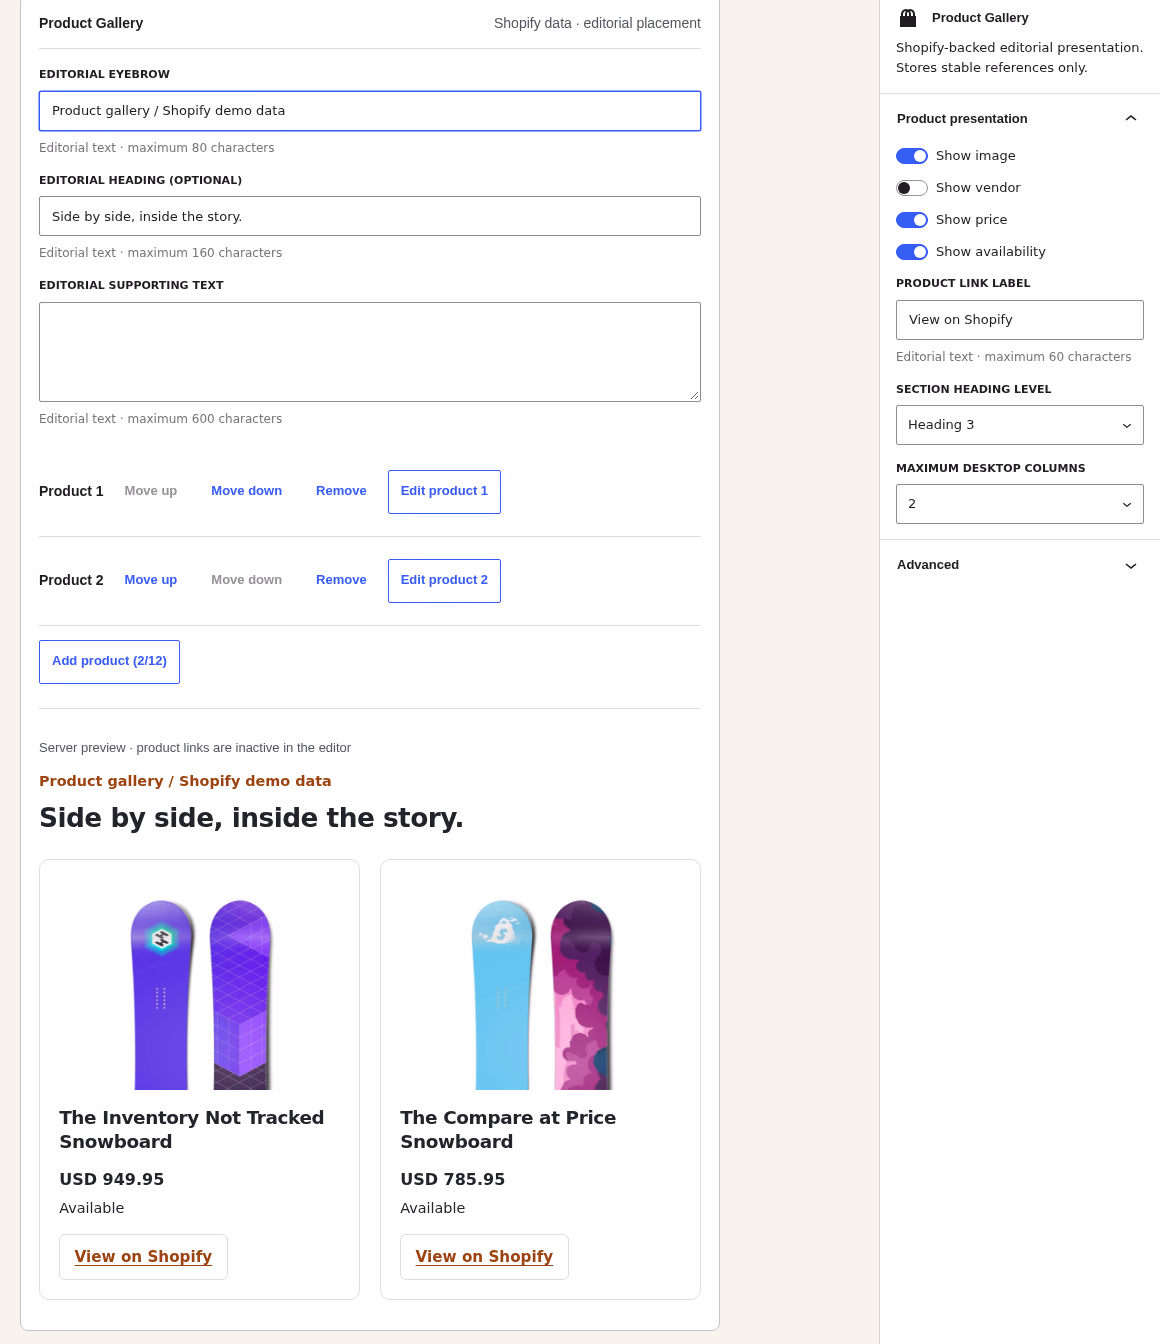1160x1344 pixels.
Task: Turn off the Show price switch
Action: click(x=912, y=220)
